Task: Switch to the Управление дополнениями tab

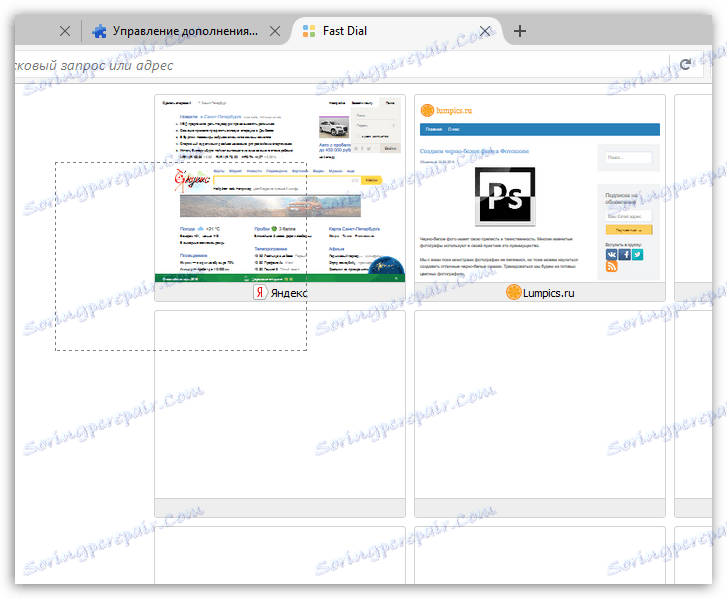Action: pyautogui.click(x=184, y=31)
